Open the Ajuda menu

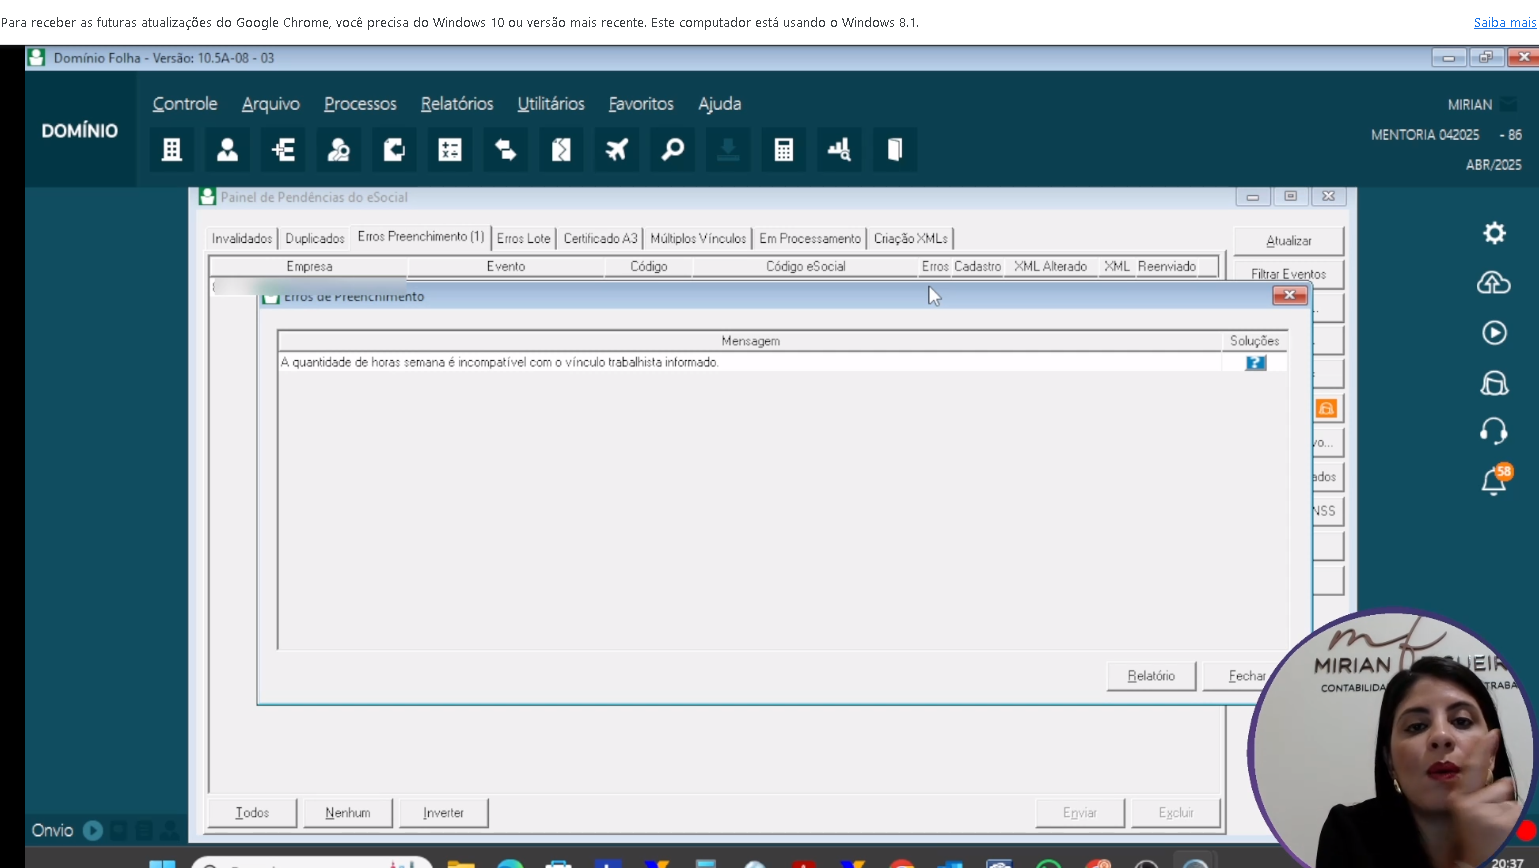pos(720,104)
